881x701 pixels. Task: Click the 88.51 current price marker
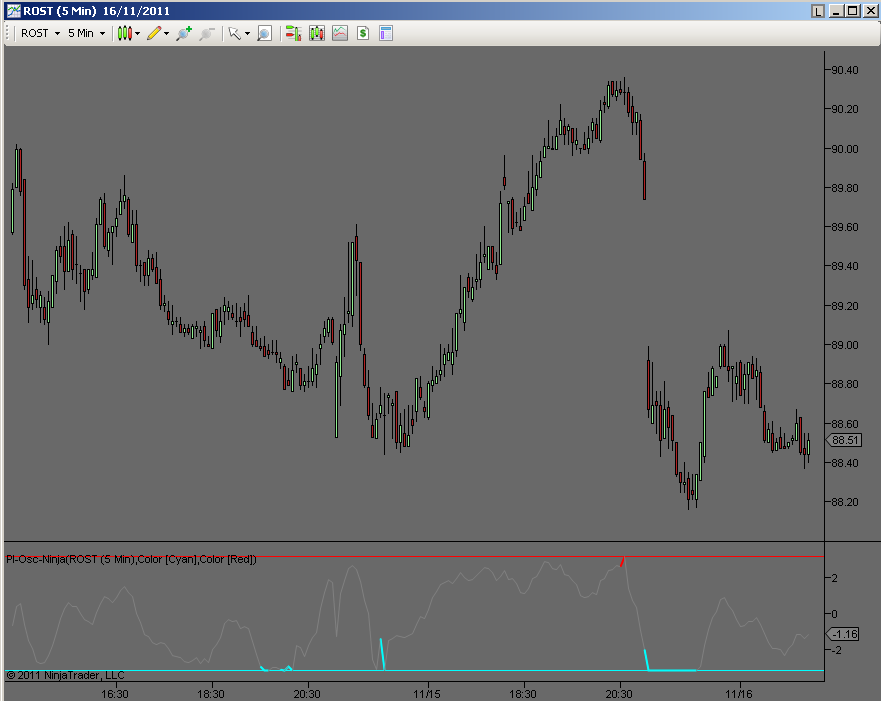[x=845, y=441]
